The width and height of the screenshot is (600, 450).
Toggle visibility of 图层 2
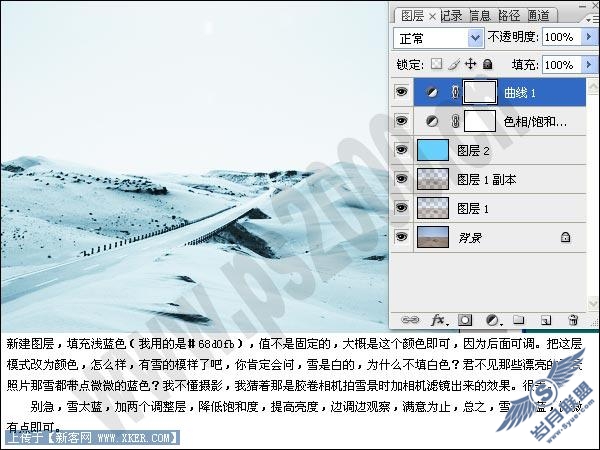point(401,150)
